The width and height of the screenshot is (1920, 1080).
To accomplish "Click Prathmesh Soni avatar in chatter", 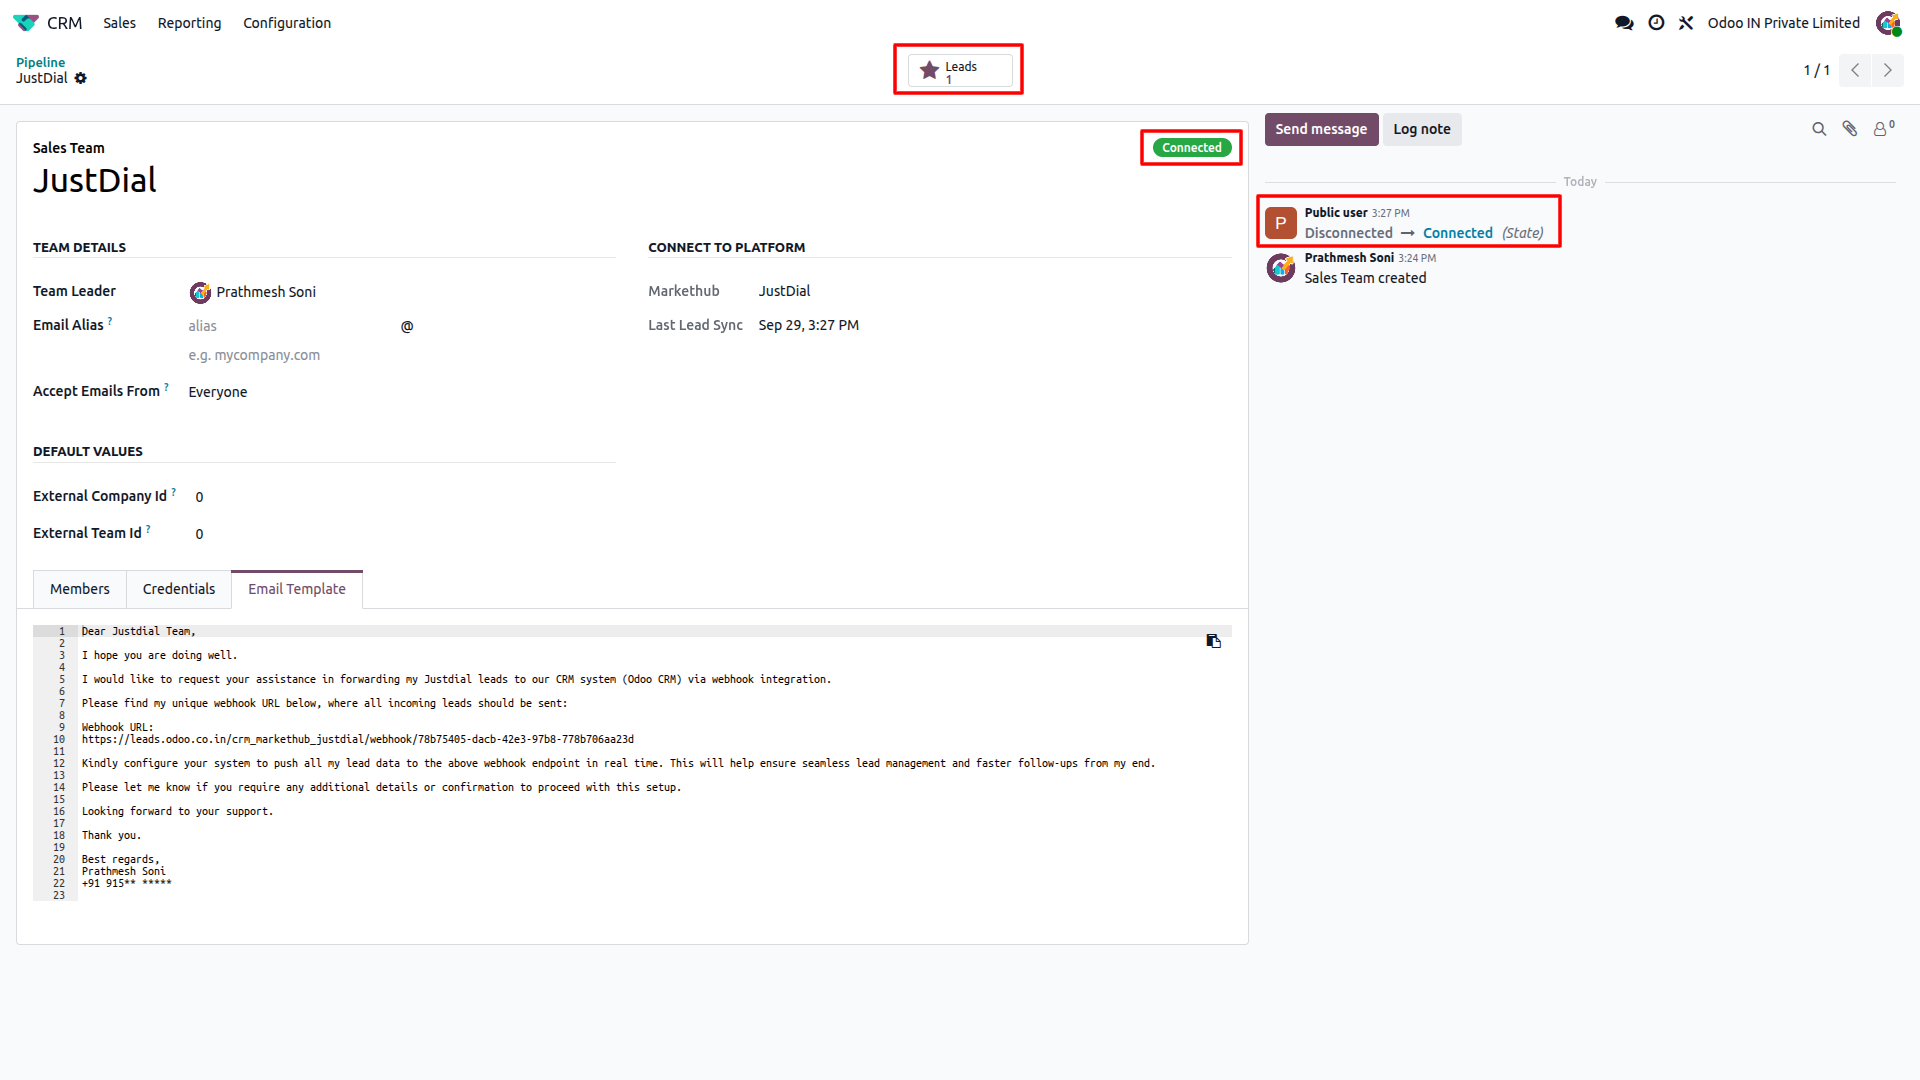I will tap(1281, 268).
